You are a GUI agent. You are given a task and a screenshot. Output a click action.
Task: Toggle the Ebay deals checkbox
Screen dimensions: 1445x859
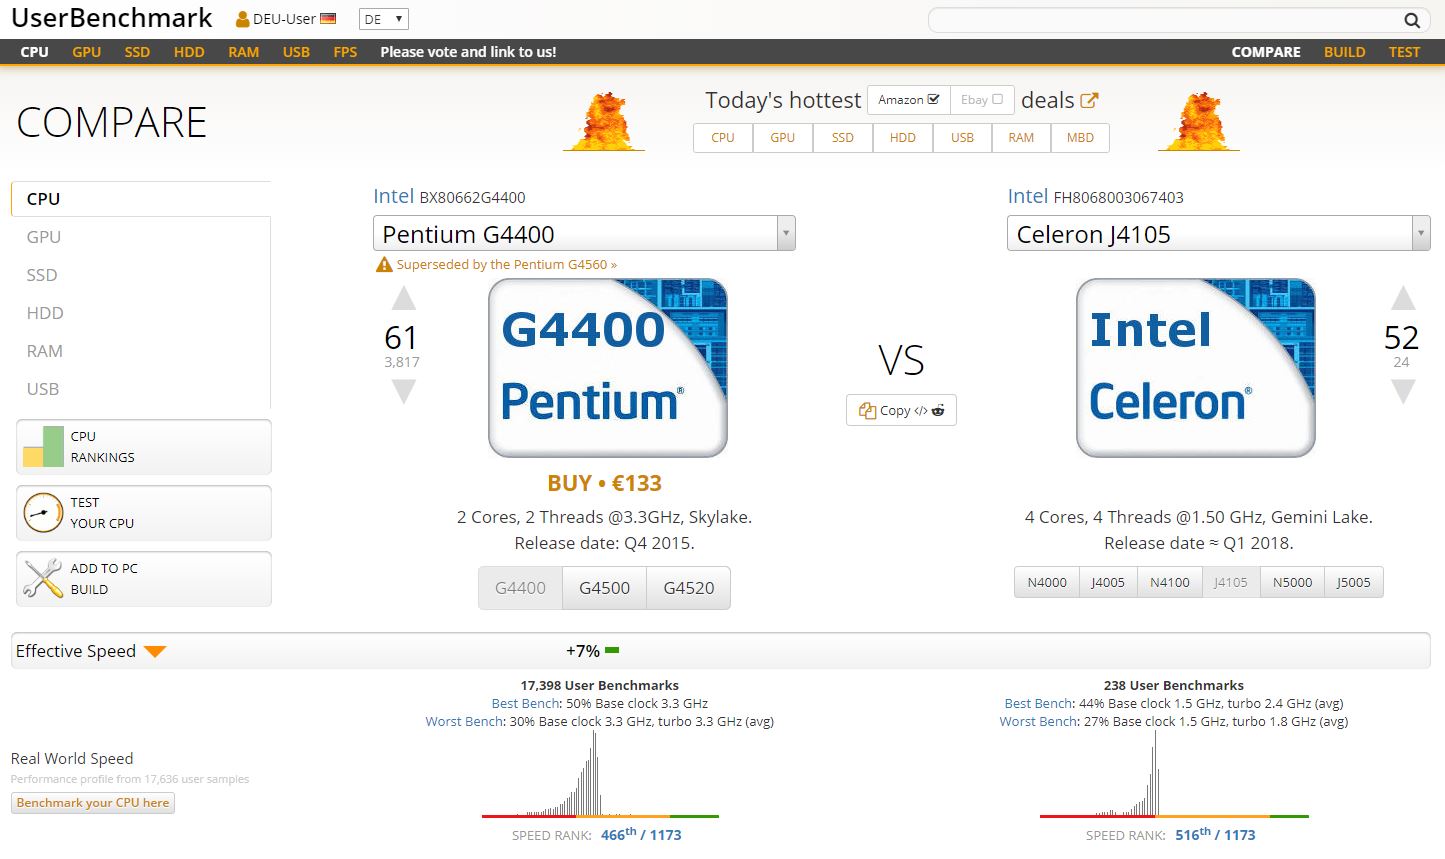[997, 99]
